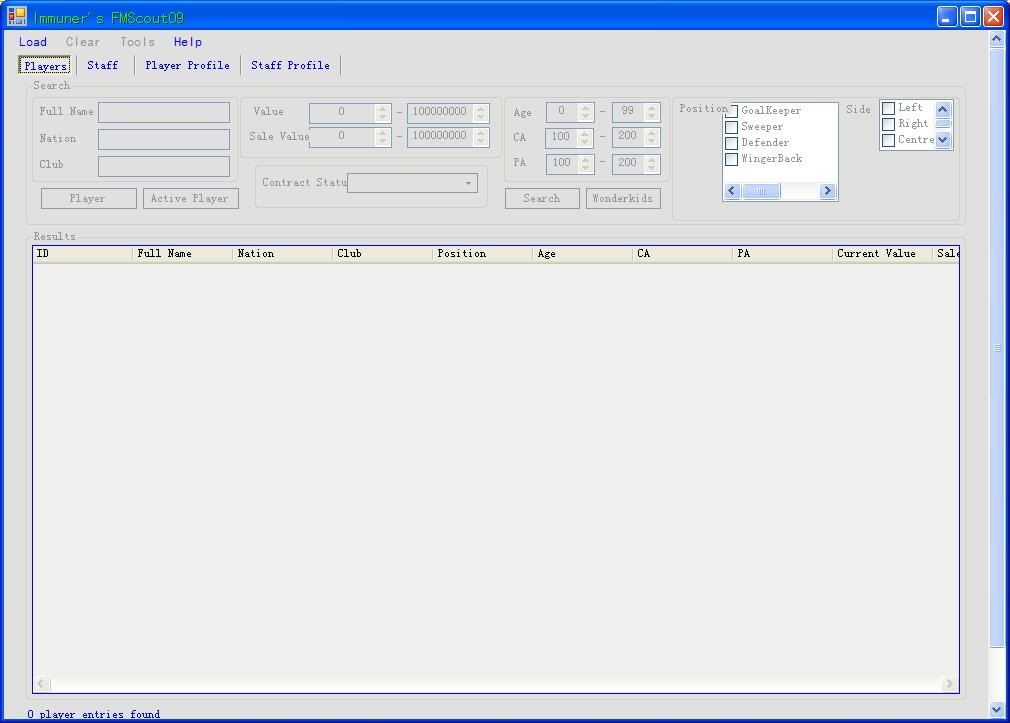
Task: Open the Staff Profile tab
Action: [x=291, y=65]
